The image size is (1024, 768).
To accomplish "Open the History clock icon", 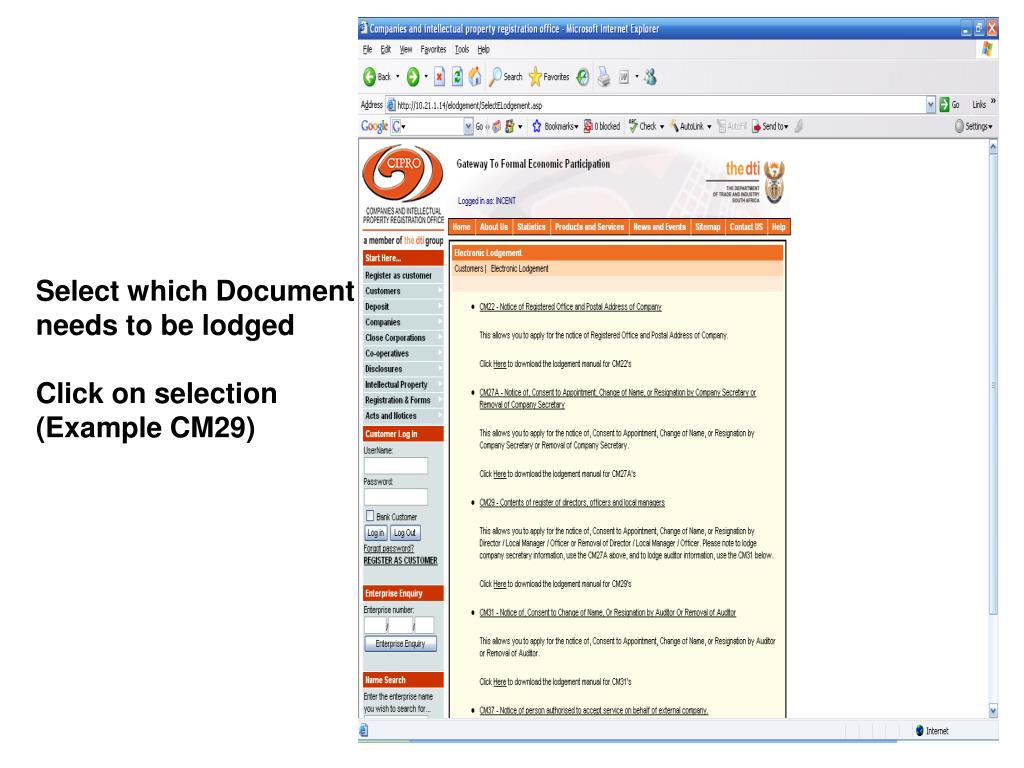I will pos(583,77).
